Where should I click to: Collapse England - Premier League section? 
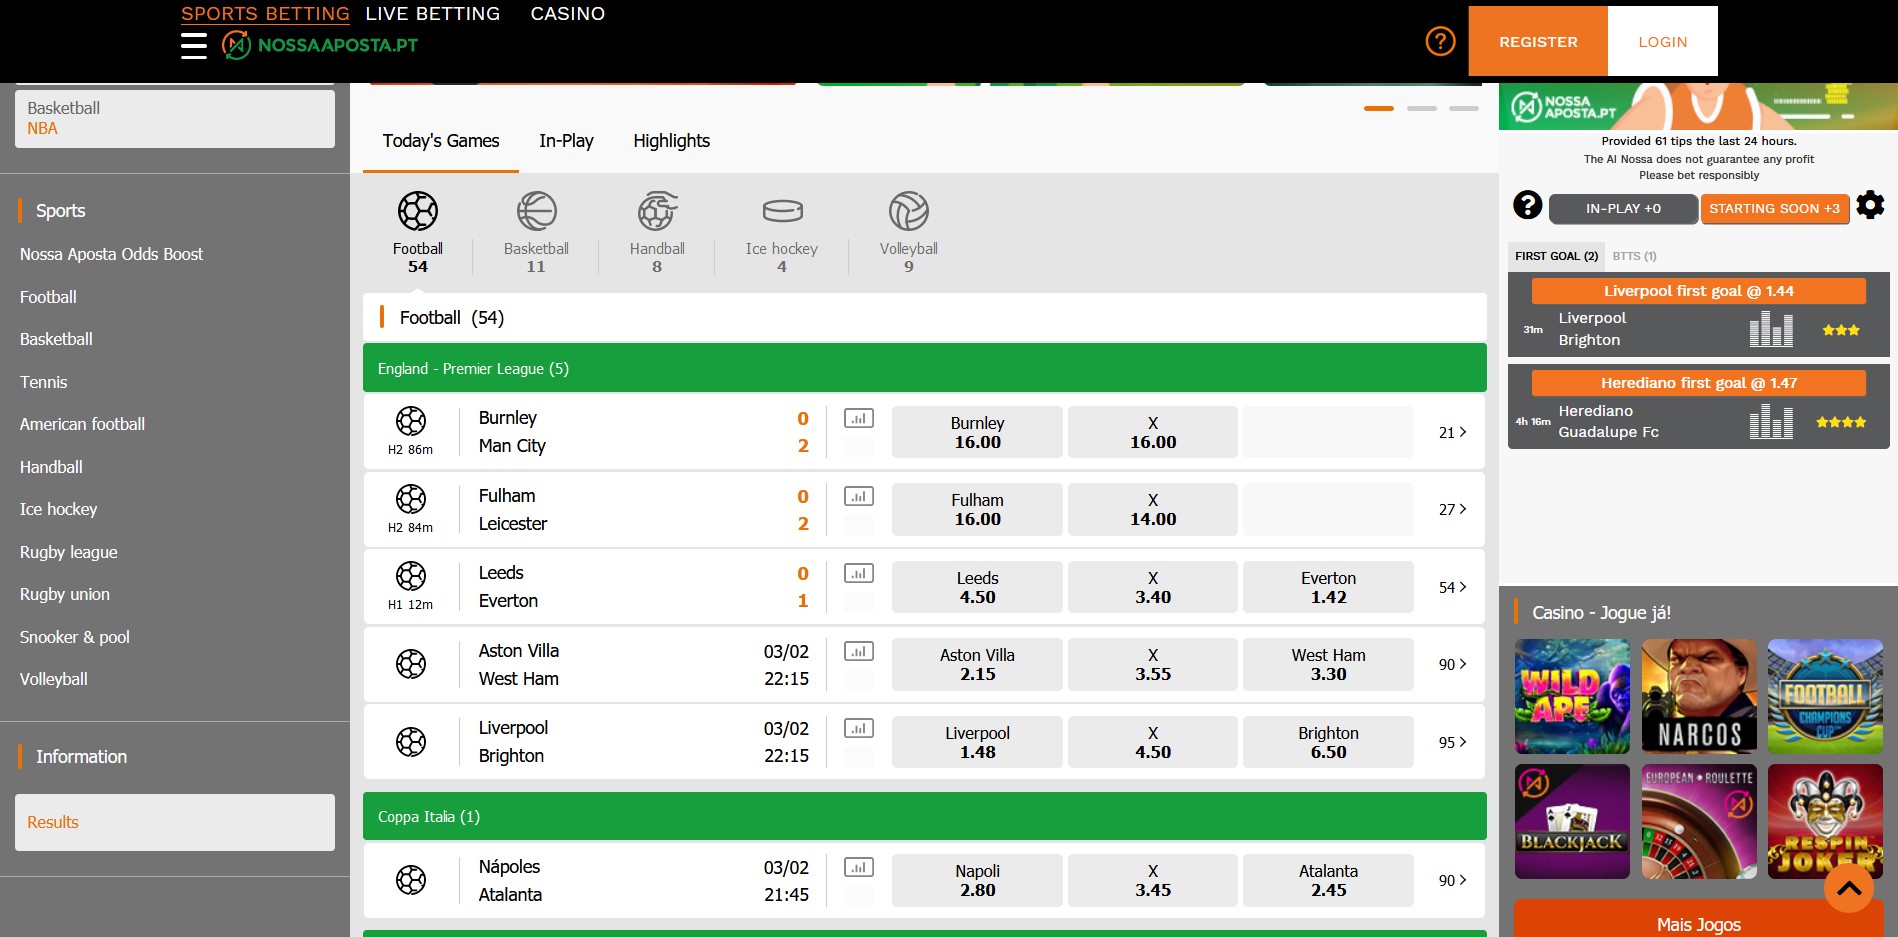(x=924, y=368)
